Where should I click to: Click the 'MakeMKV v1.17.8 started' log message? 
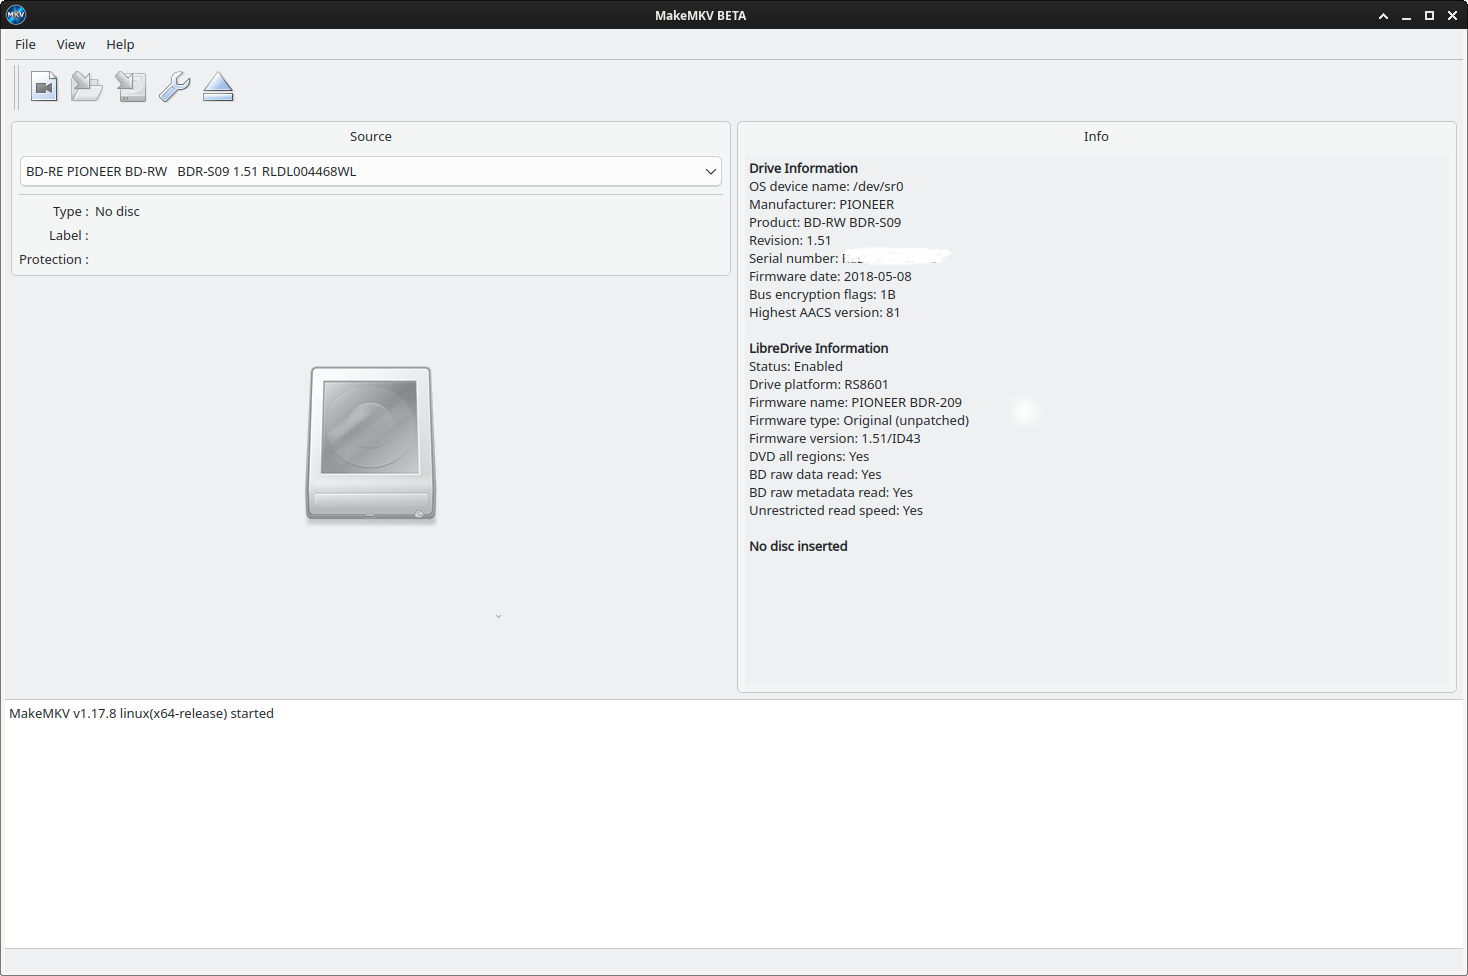point(140,713)
